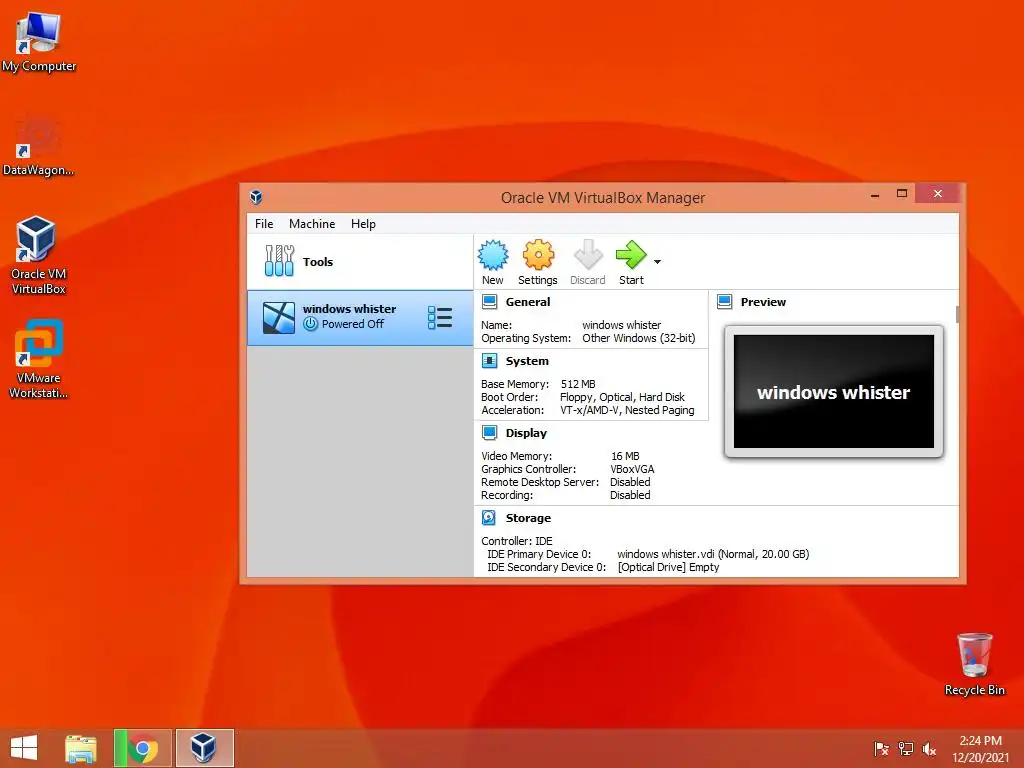The width and height of the screenshot is (1024, 768).
Task: Select the VMware Workstation desktop shortcut
Action: point(38,359)
